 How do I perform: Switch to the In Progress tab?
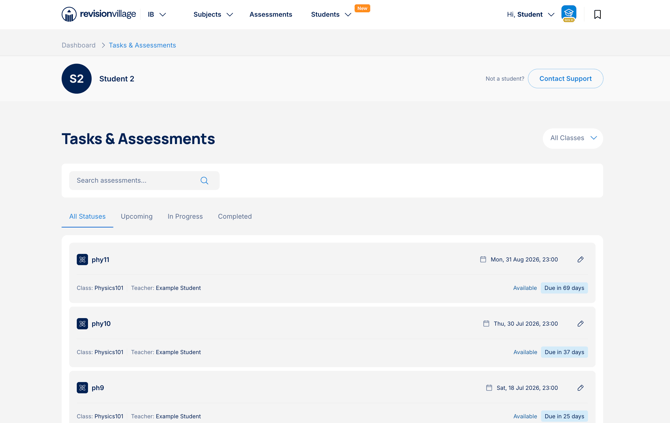click(185, 217)
